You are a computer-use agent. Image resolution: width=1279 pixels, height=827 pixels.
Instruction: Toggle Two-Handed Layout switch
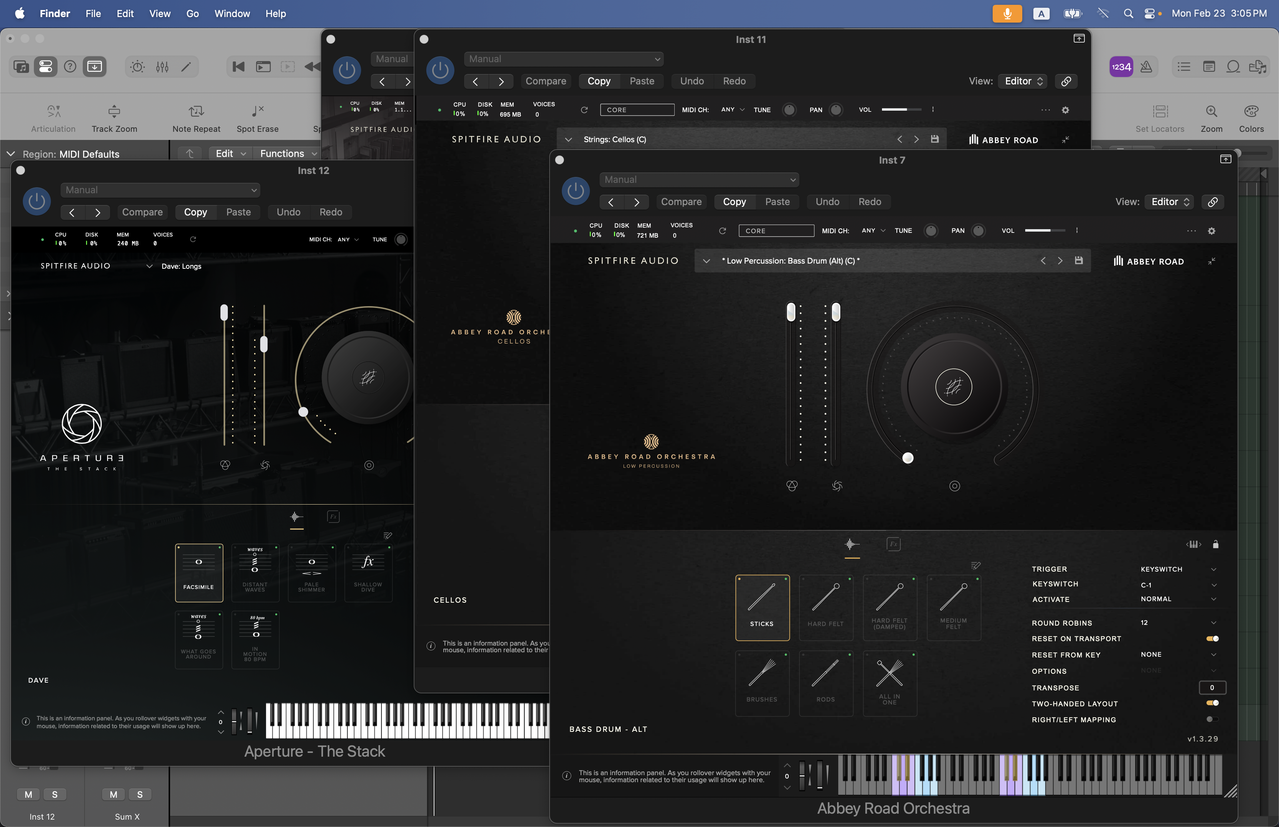coord(1212,703)
